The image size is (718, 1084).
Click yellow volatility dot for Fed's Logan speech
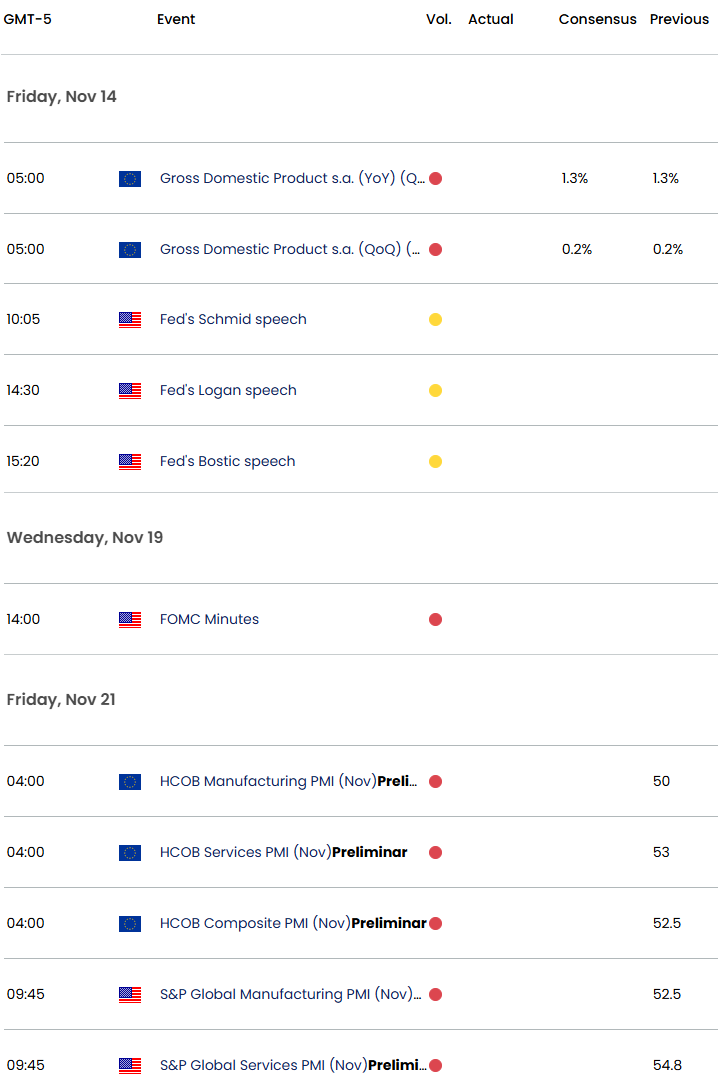(436, 391)
